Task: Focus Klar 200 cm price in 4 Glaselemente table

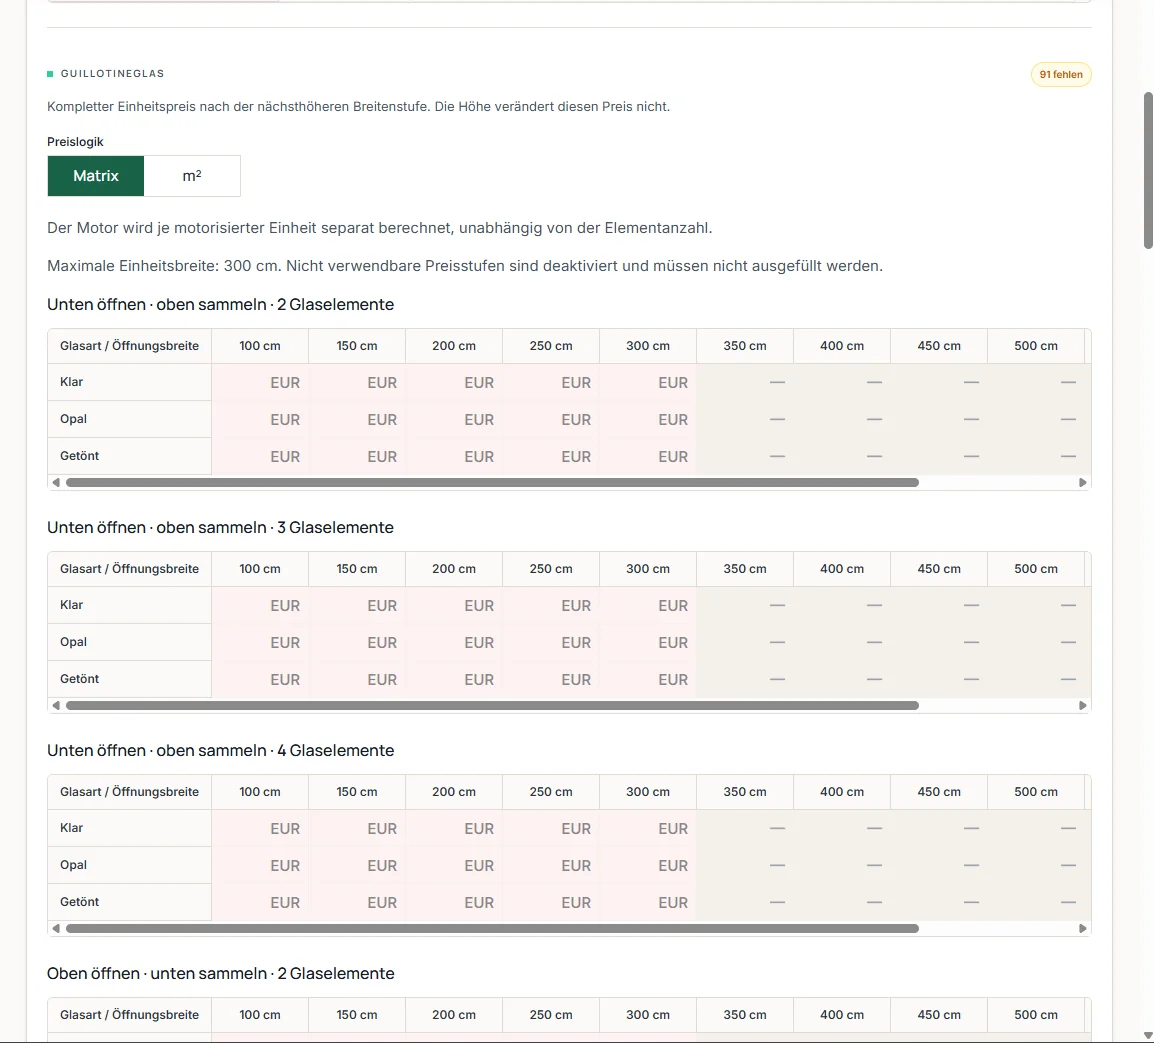Action: click(454, 829)
